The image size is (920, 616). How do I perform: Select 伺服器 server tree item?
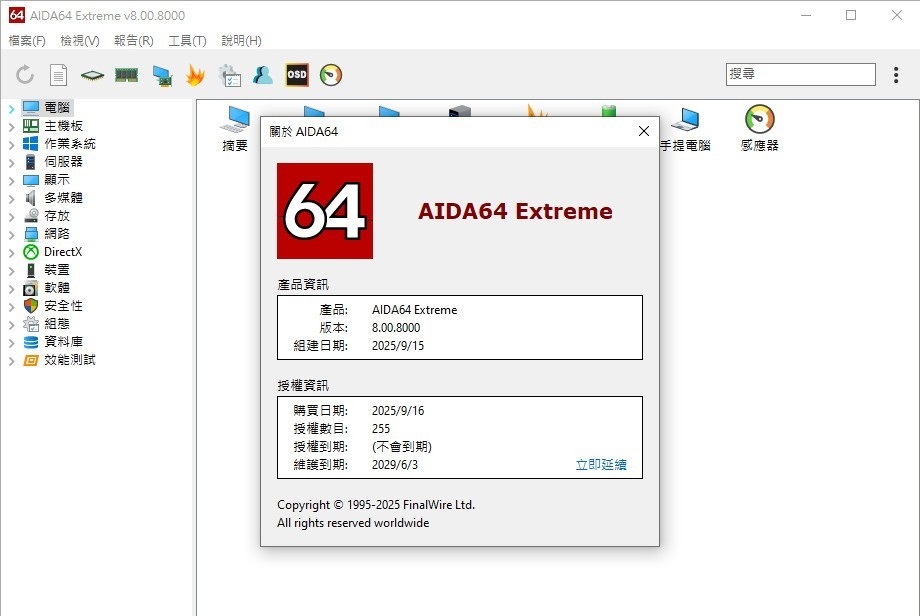(63, 162)
